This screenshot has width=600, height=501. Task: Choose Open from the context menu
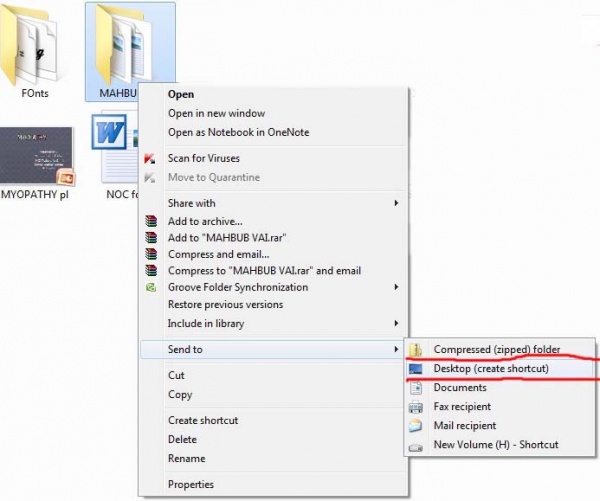(x=273, y=94)
